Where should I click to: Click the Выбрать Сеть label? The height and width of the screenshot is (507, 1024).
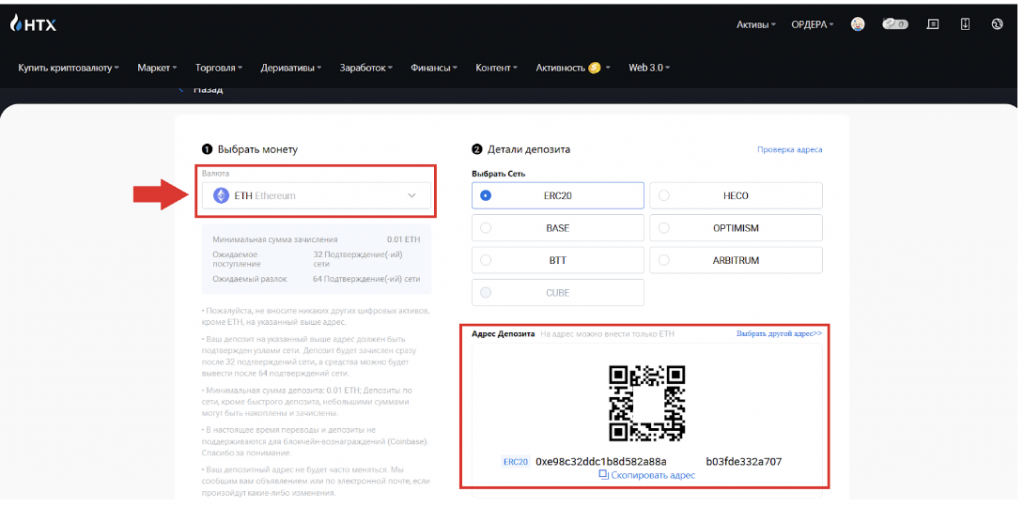(x=498, y=174)
